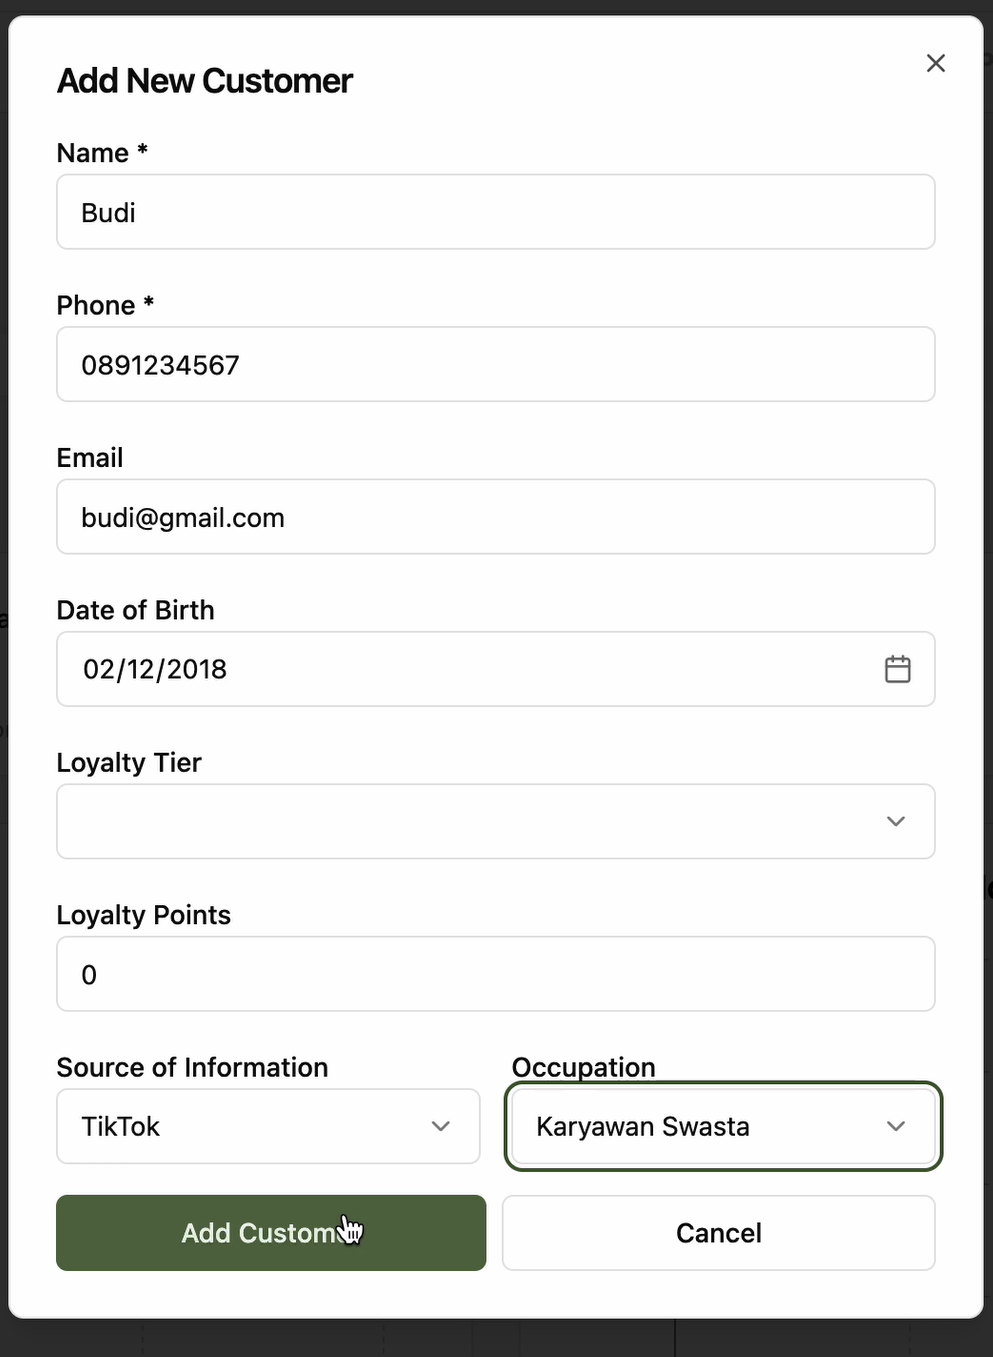The width and height of the screenshot is (993, 1357).
Task: Click the Phone field label
Action: [x=96, y=305]
